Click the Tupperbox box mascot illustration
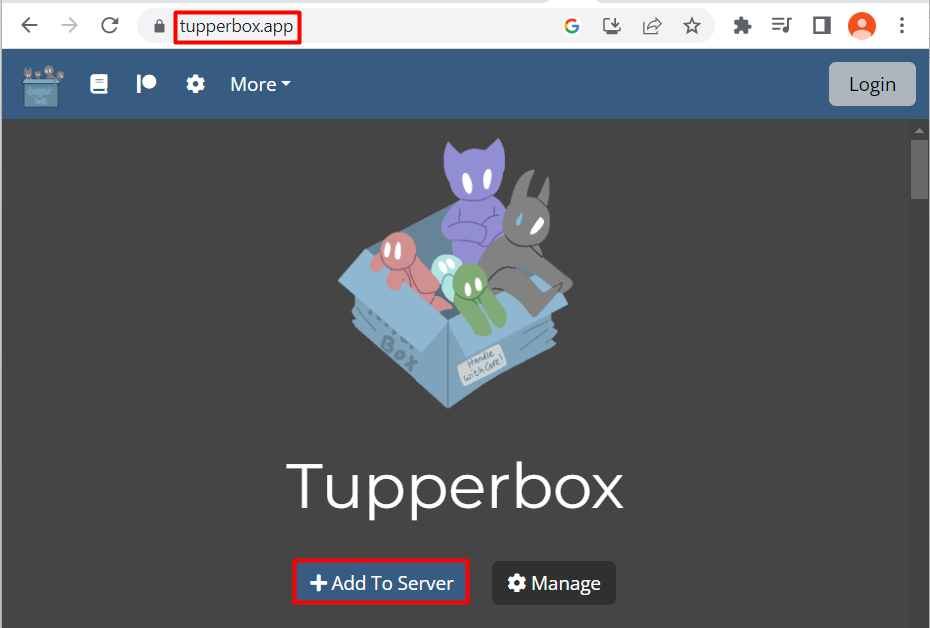Viewport: 930px width, 628px height. click(456, 273)
